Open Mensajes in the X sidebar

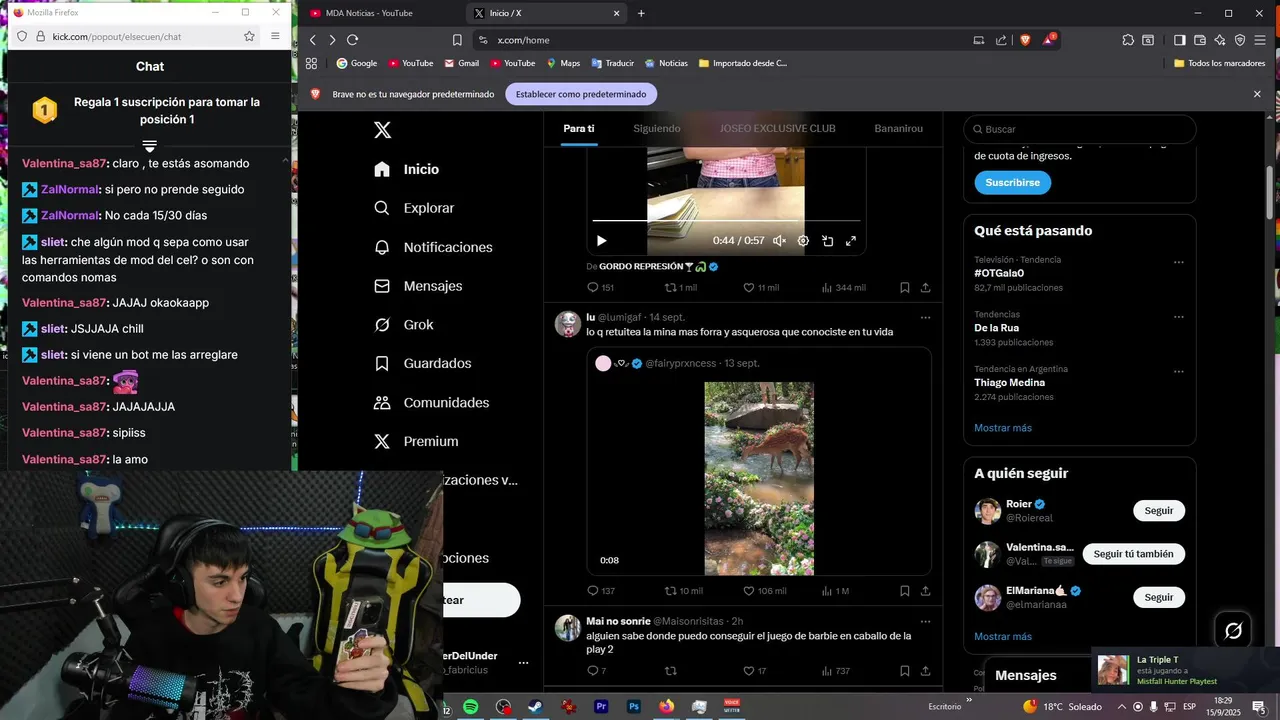[x=418, y=286]
